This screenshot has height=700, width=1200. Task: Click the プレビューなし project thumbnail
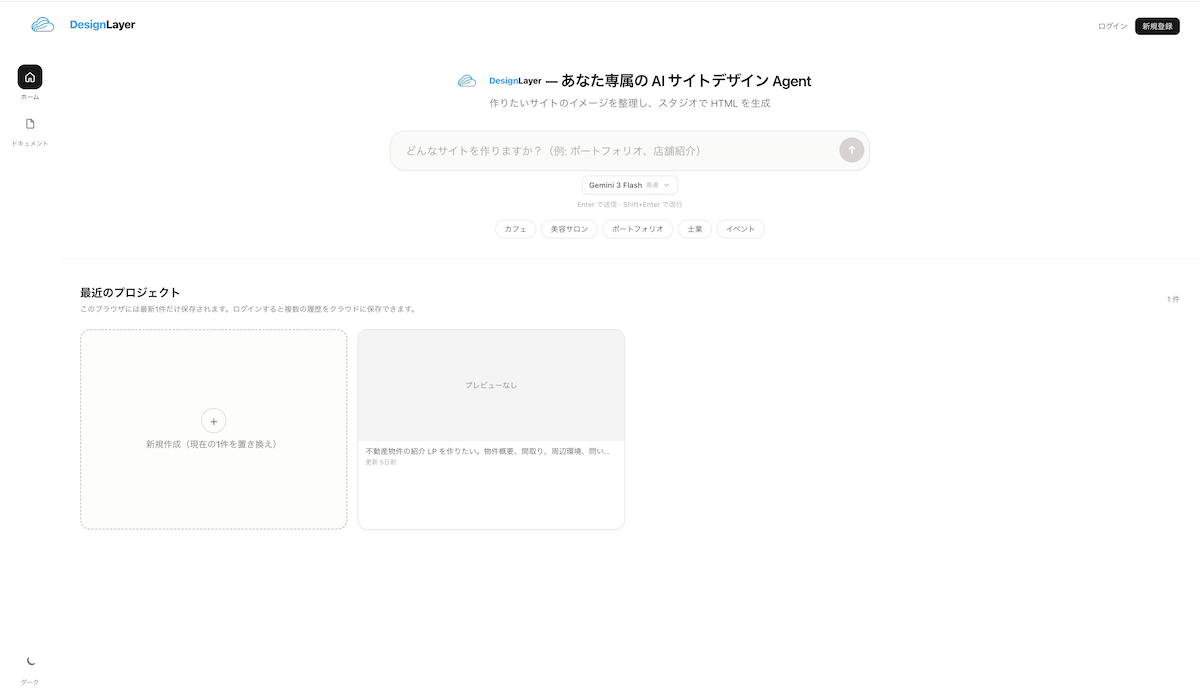491,385
